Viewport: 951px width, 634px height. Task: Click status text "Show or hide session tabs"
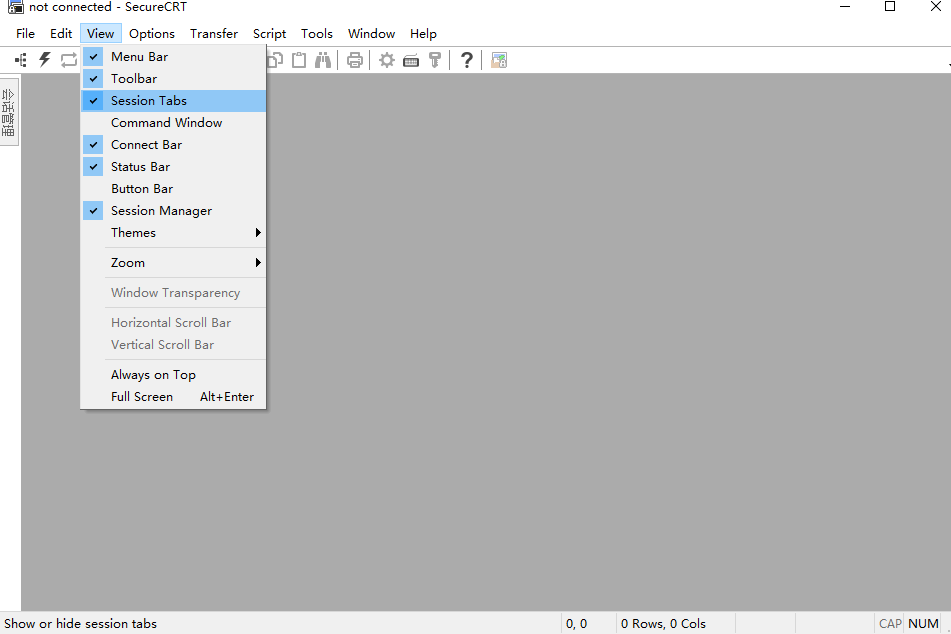click(x=81, y=624)
